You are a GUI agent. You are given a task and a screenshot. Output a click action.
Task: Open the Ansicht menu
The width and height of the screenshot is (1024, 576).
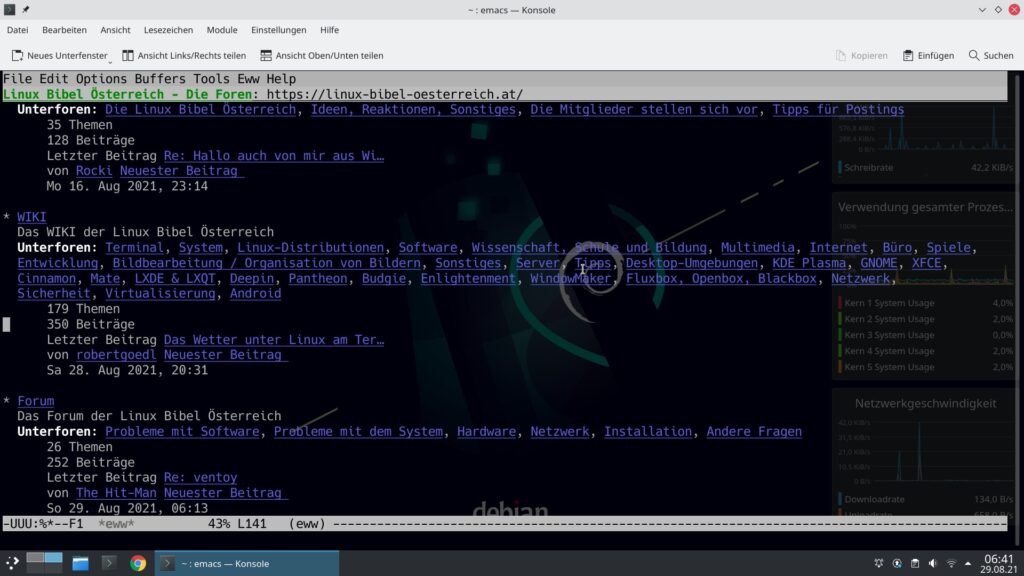[115, 30]
